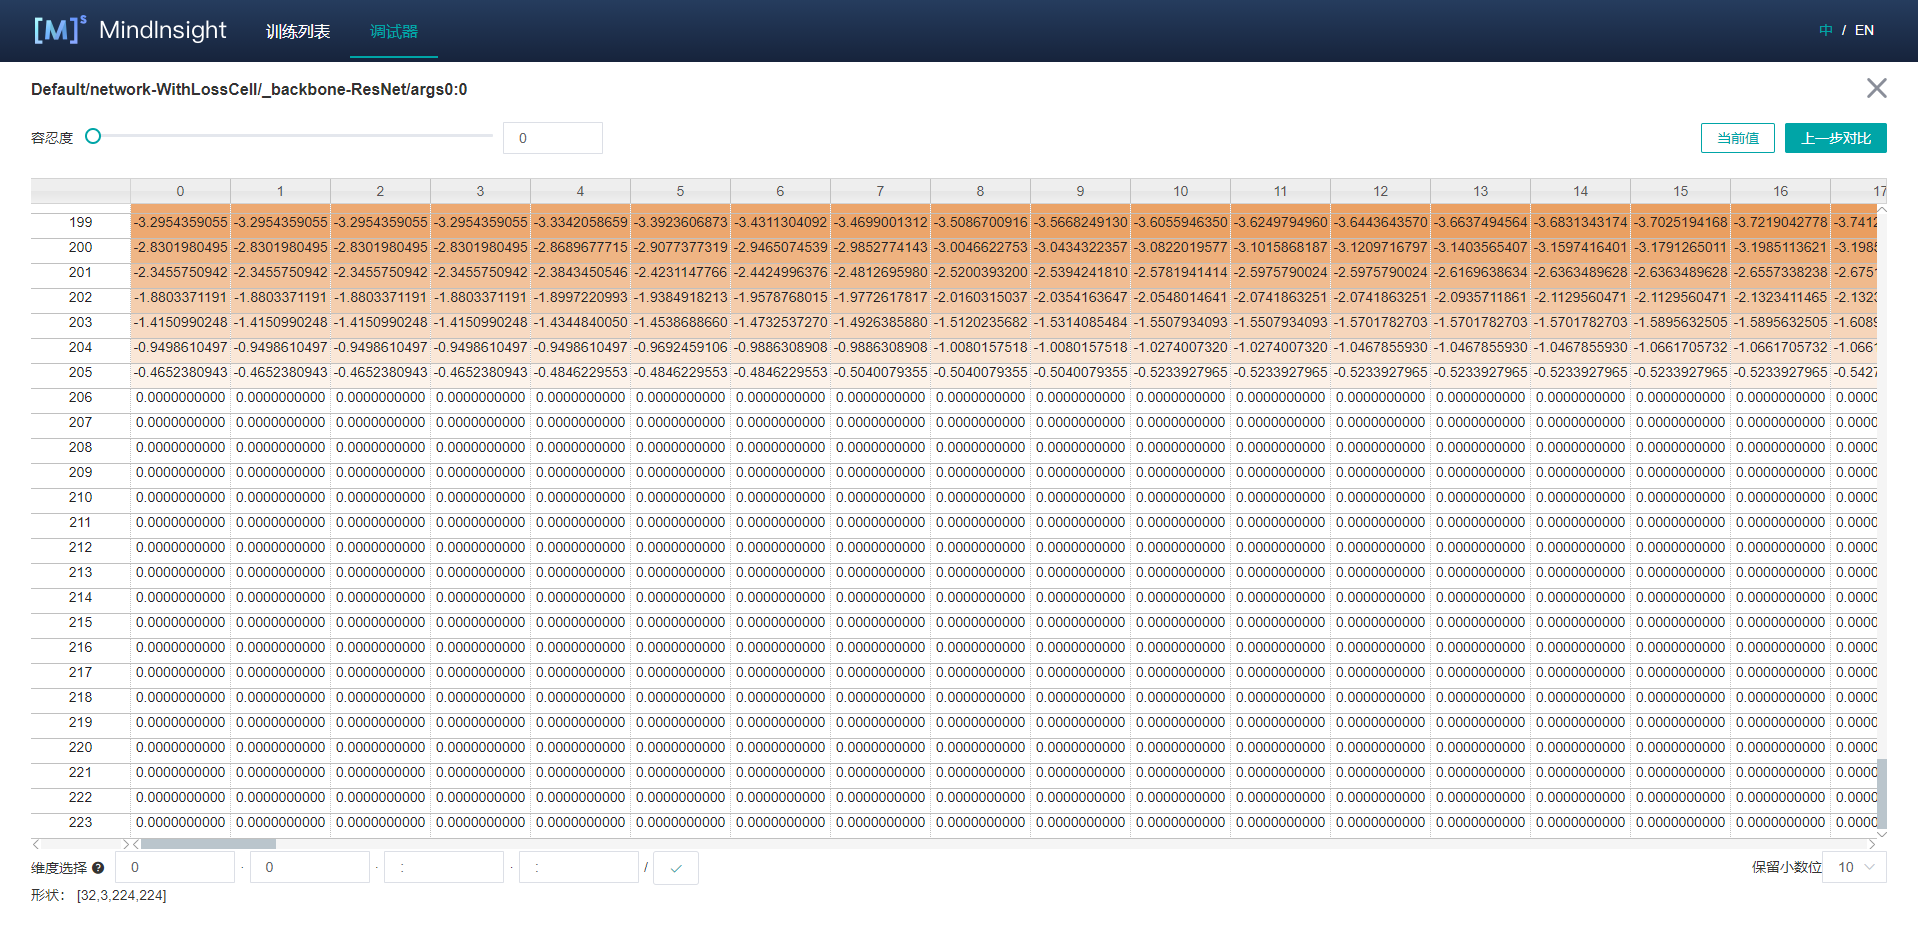The width and height of the screenshot is (1918, 932).
Task: Click the MindInsight logo icon
Action: 59,30
